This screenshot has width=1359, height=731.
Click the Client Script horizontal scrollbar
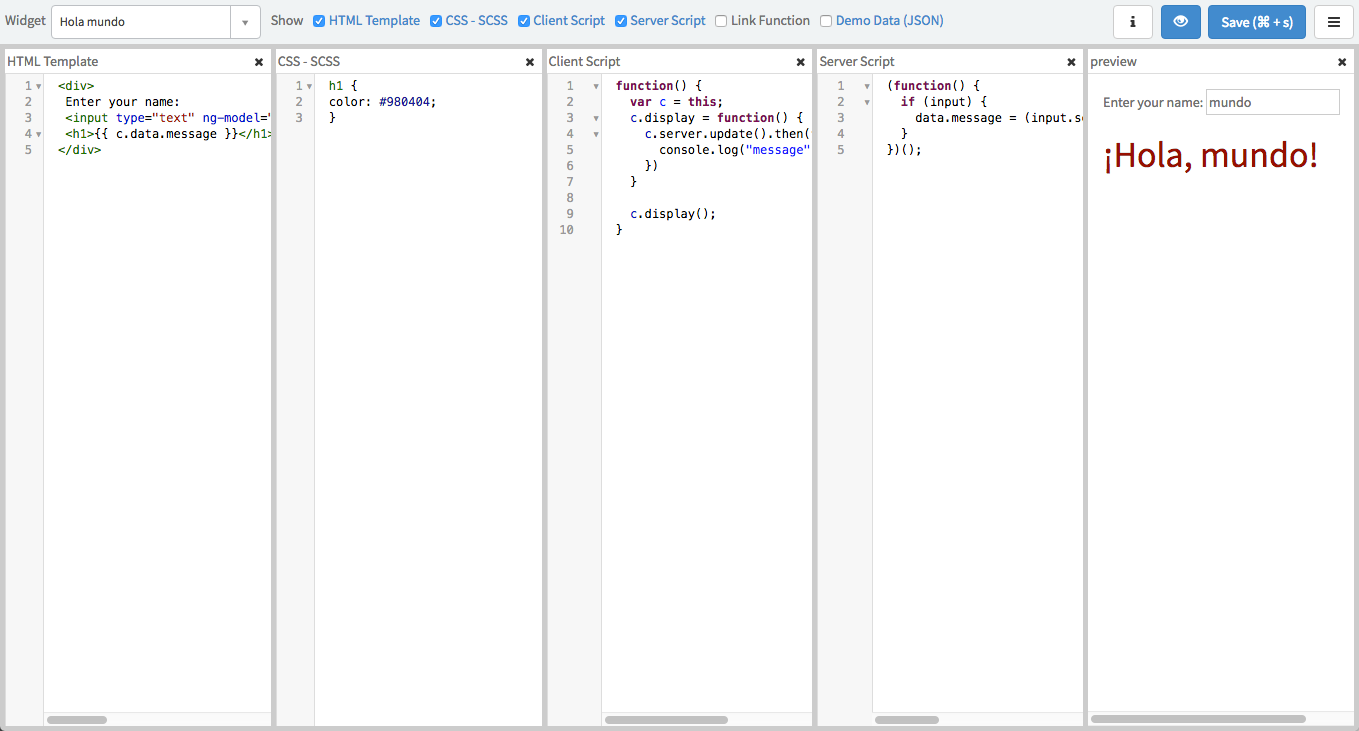click(666, 720)
